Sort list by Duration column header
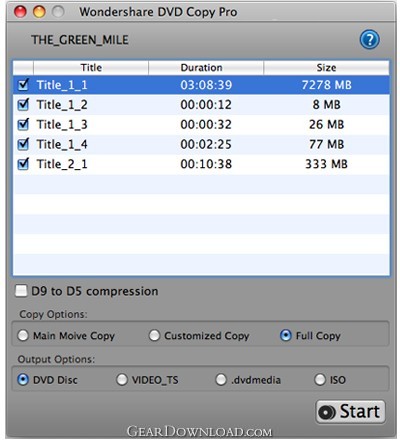The width and height of the screenshot is (400, 440). tap(206, 68)
